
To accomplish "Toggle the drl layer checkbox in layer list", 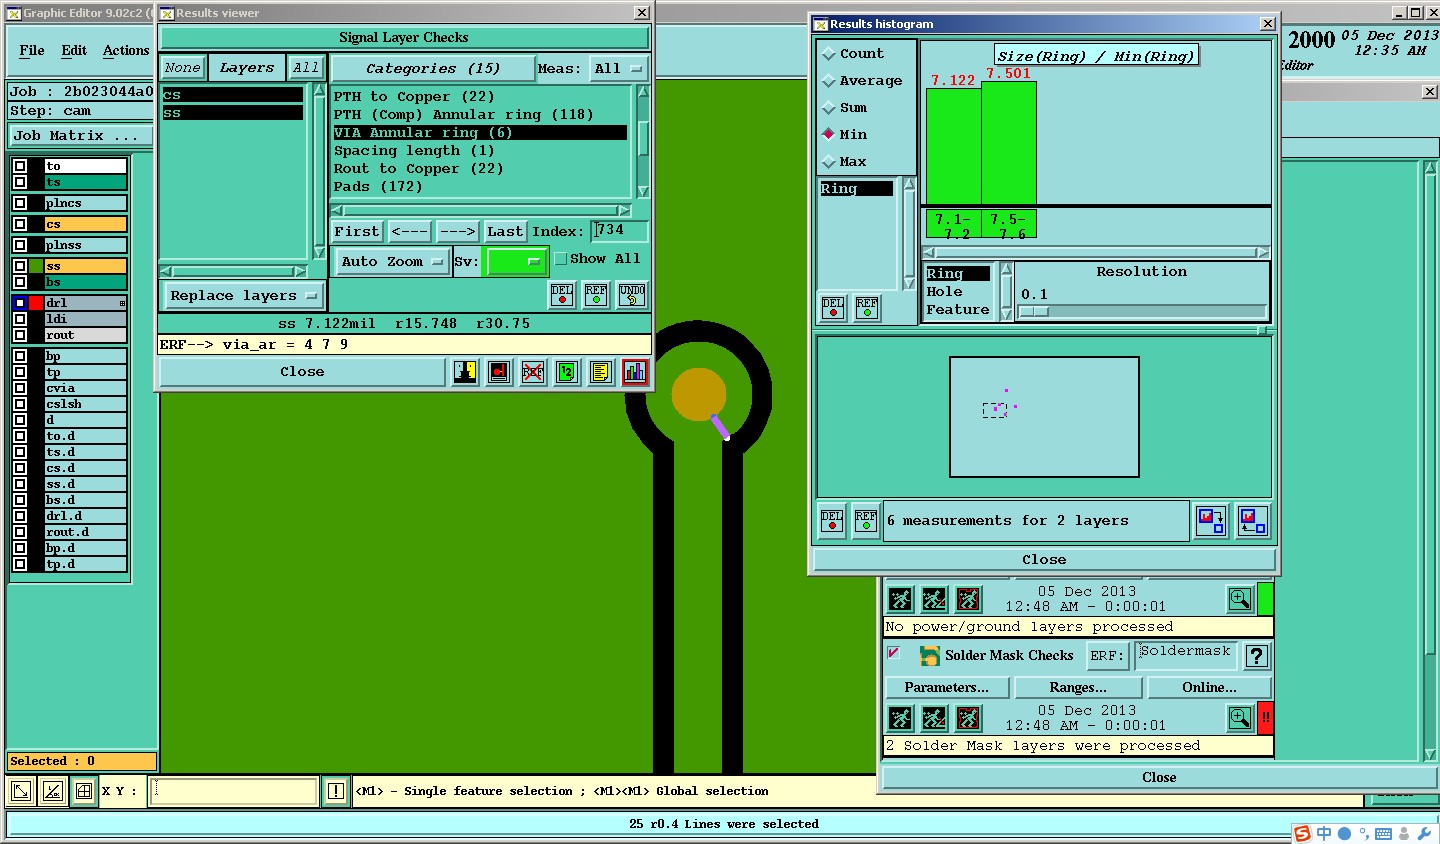I will coord(20,303).
